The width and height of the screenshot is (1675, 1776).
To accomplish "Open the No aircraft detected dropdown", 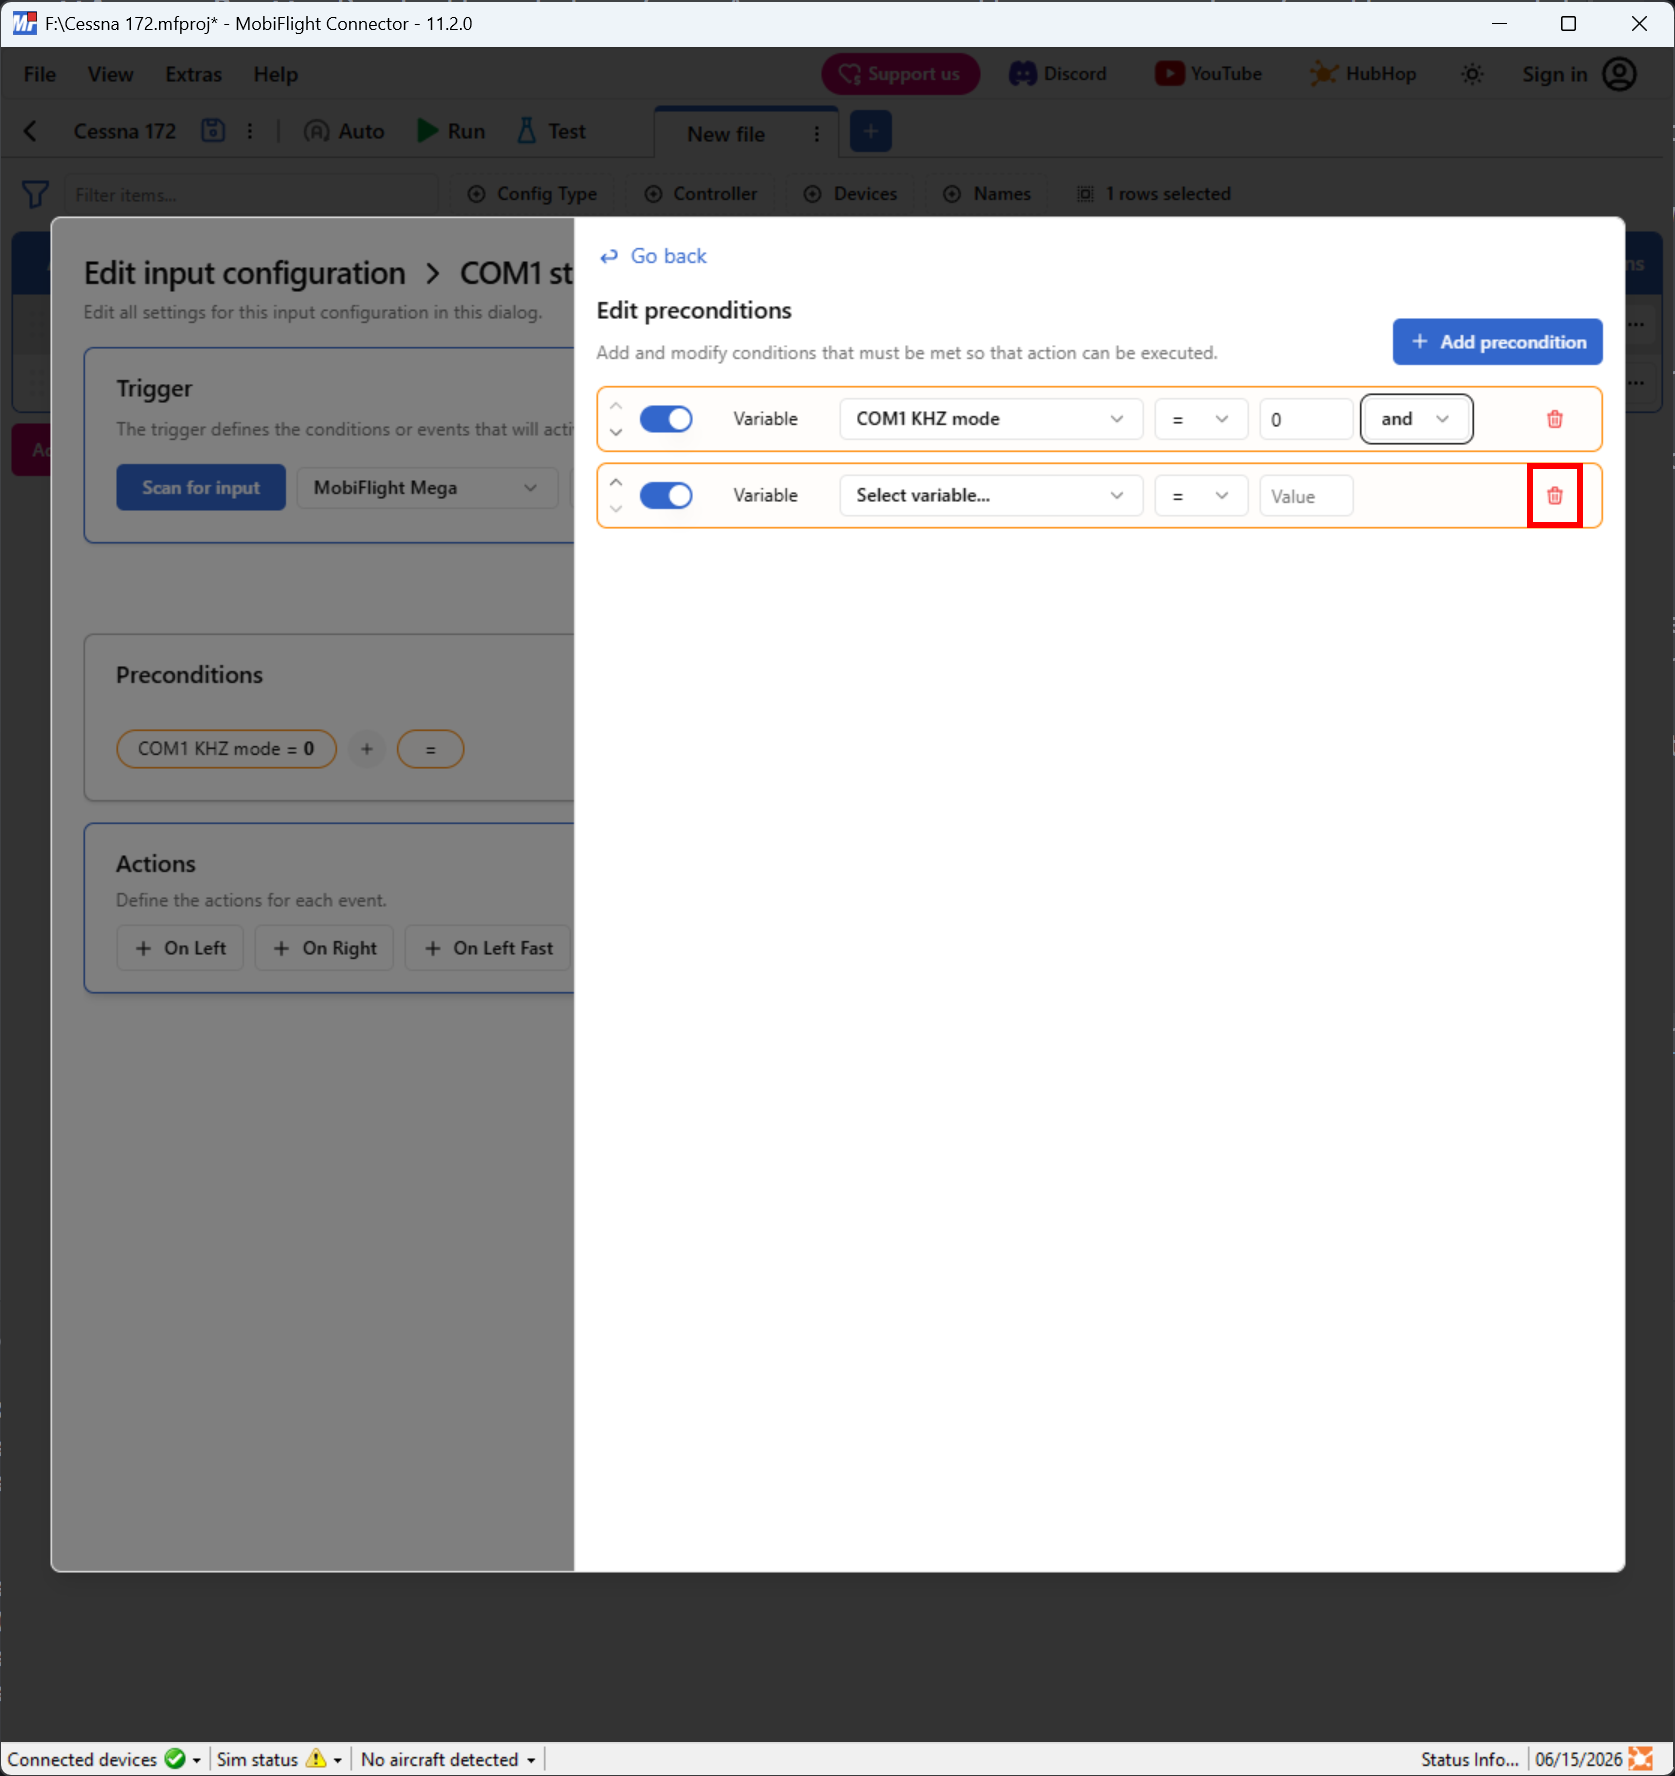I will [448, 1759].
